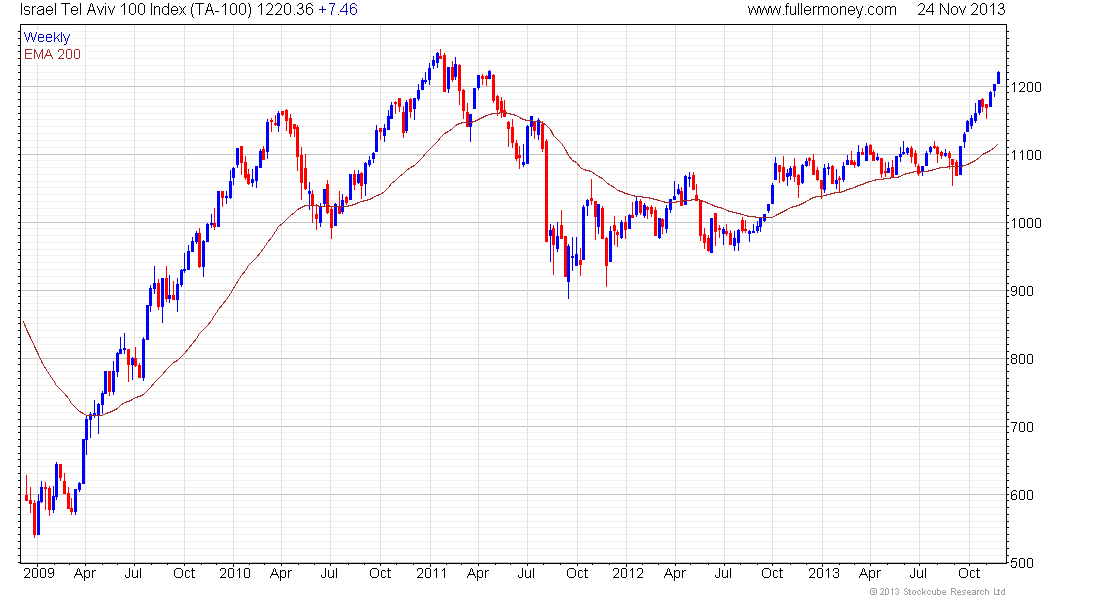Click the right end of the EMA 200 line
The width and height of the screenshot is (1100, 600).
click(x=997, y=145)
